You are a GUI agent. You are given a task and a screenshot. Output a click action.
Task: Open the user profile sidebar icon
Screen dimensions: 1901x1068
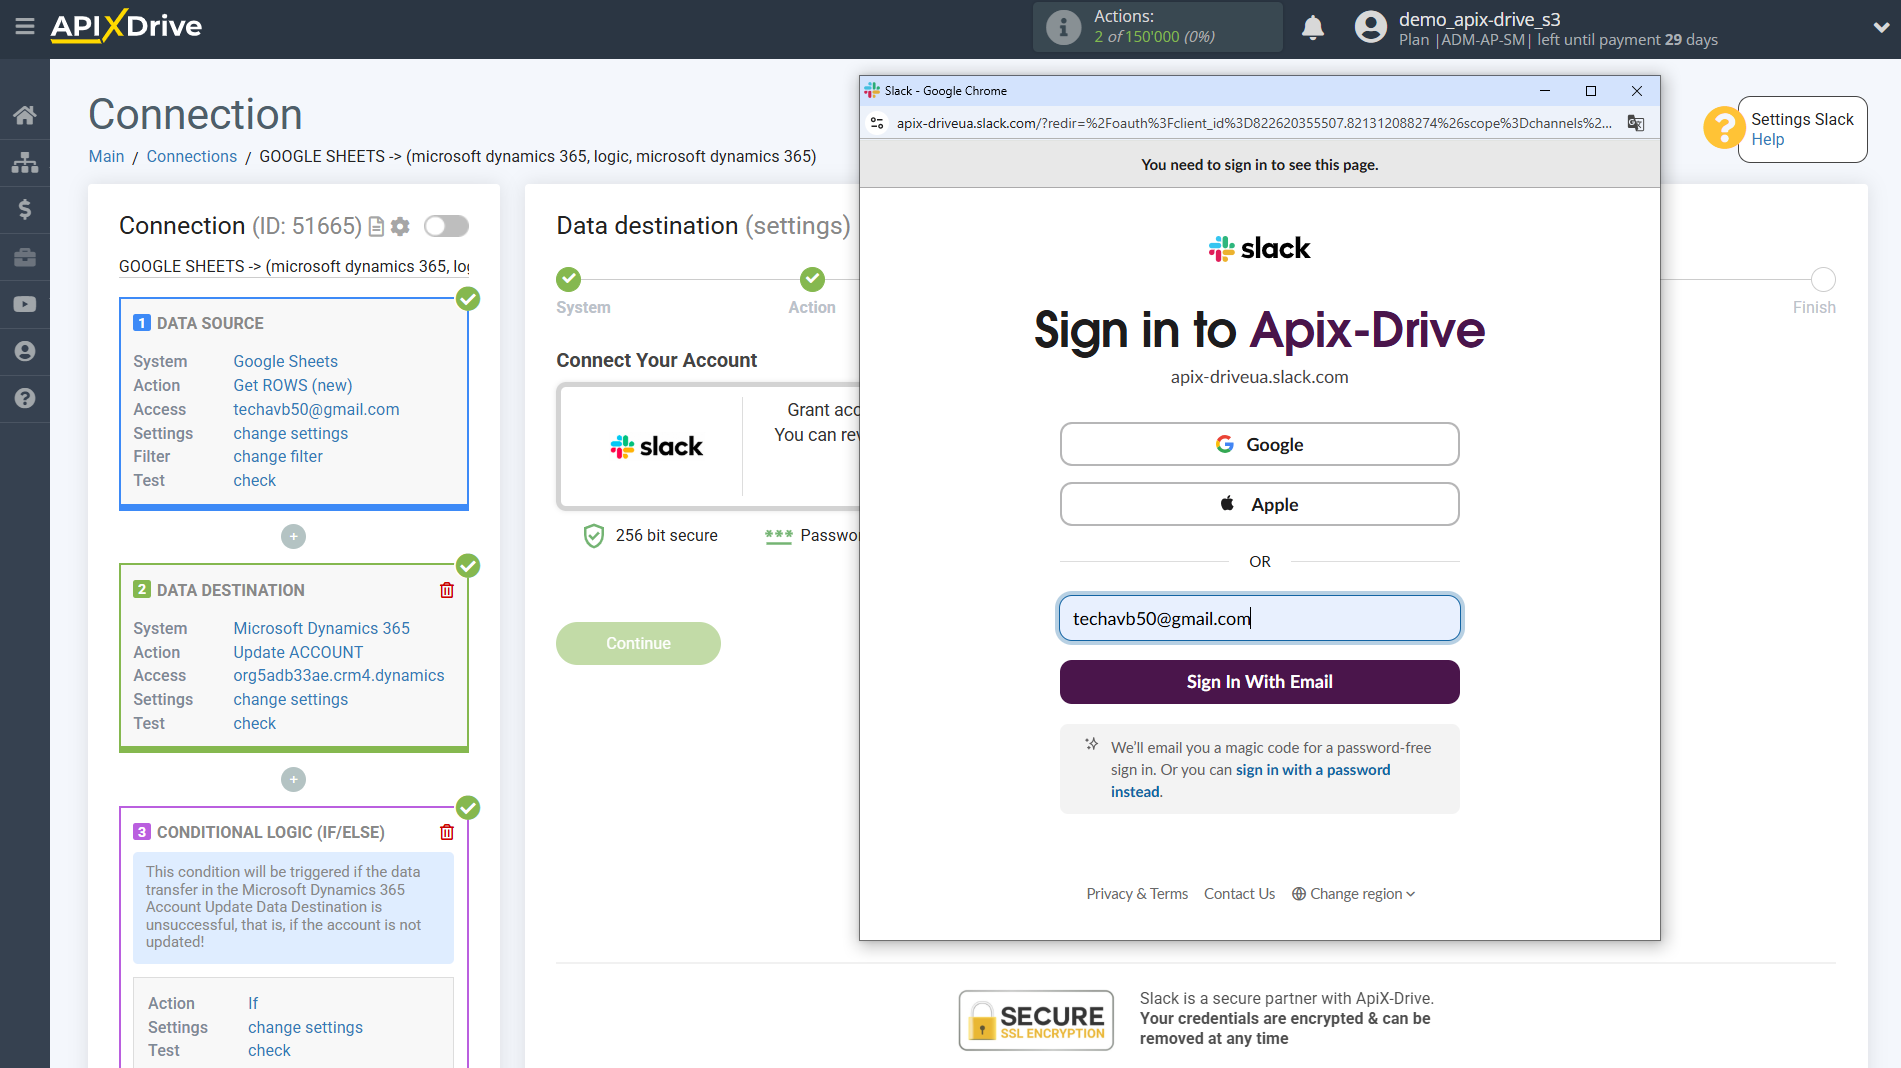click(25, 351)
